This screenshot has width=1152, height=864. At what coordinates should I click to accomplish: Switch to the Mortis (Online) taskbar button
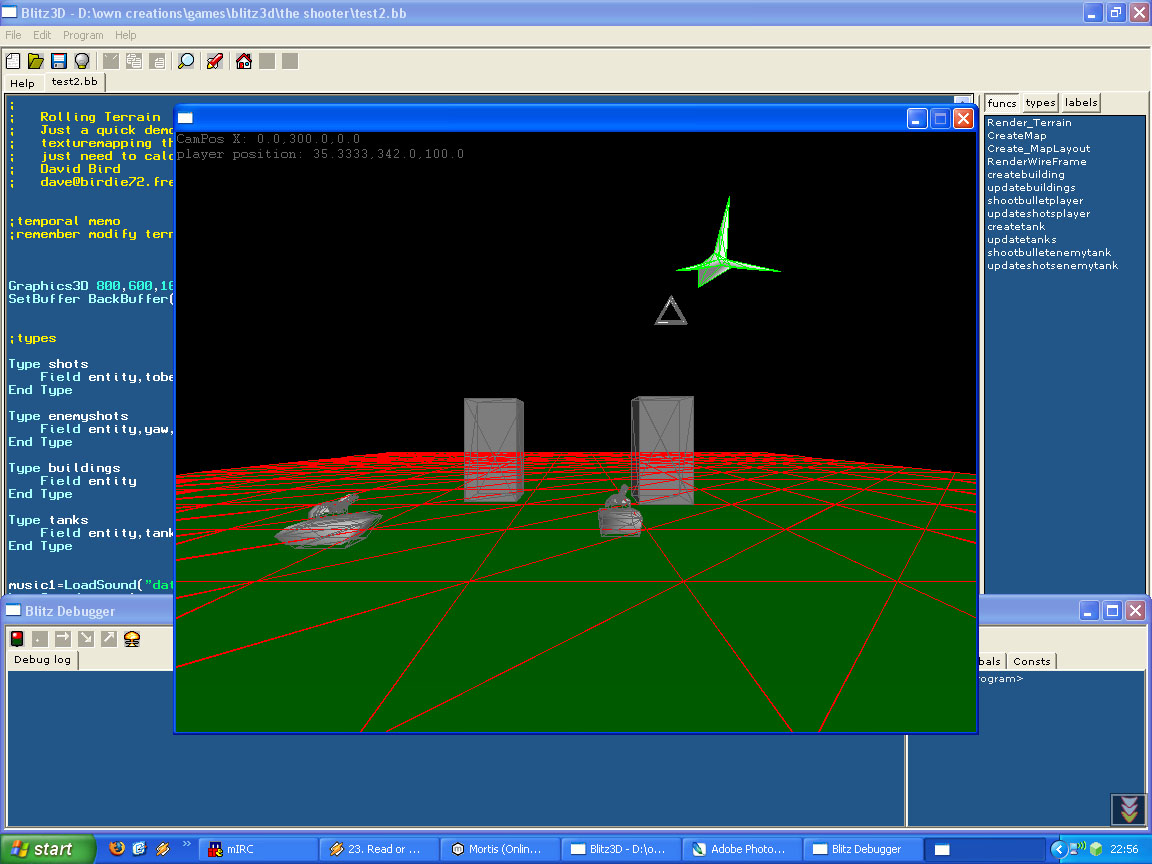point(500,849)
